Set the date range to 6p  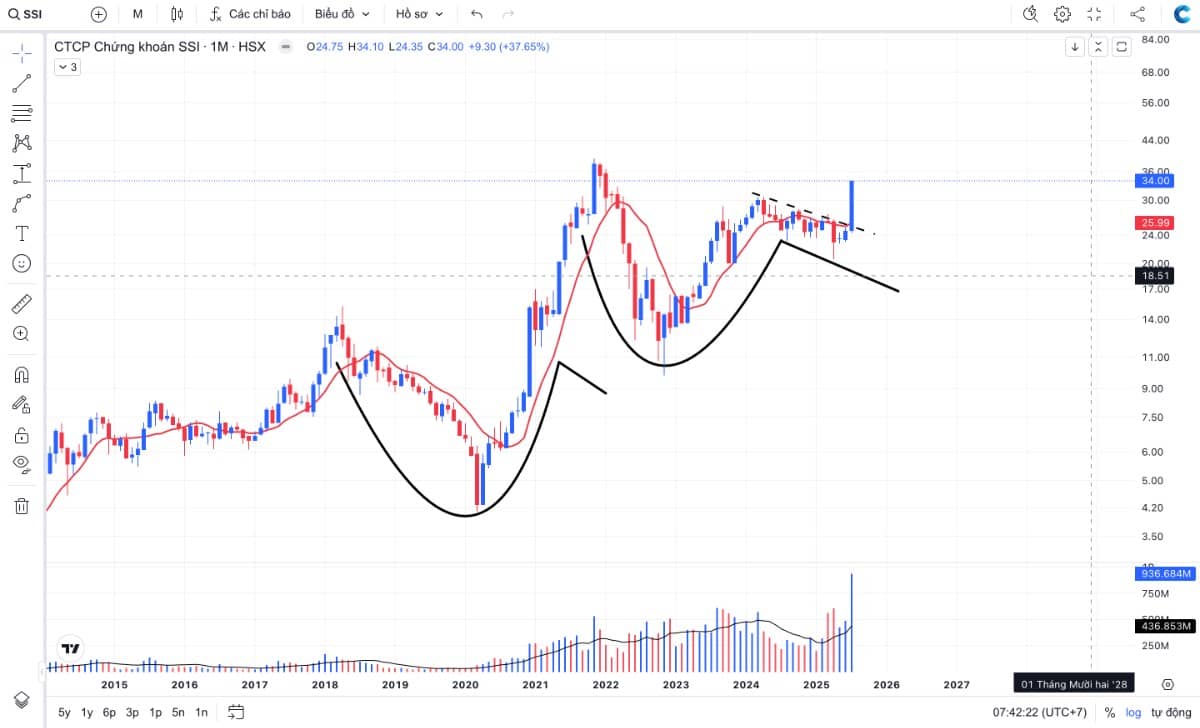pos(109,713)
